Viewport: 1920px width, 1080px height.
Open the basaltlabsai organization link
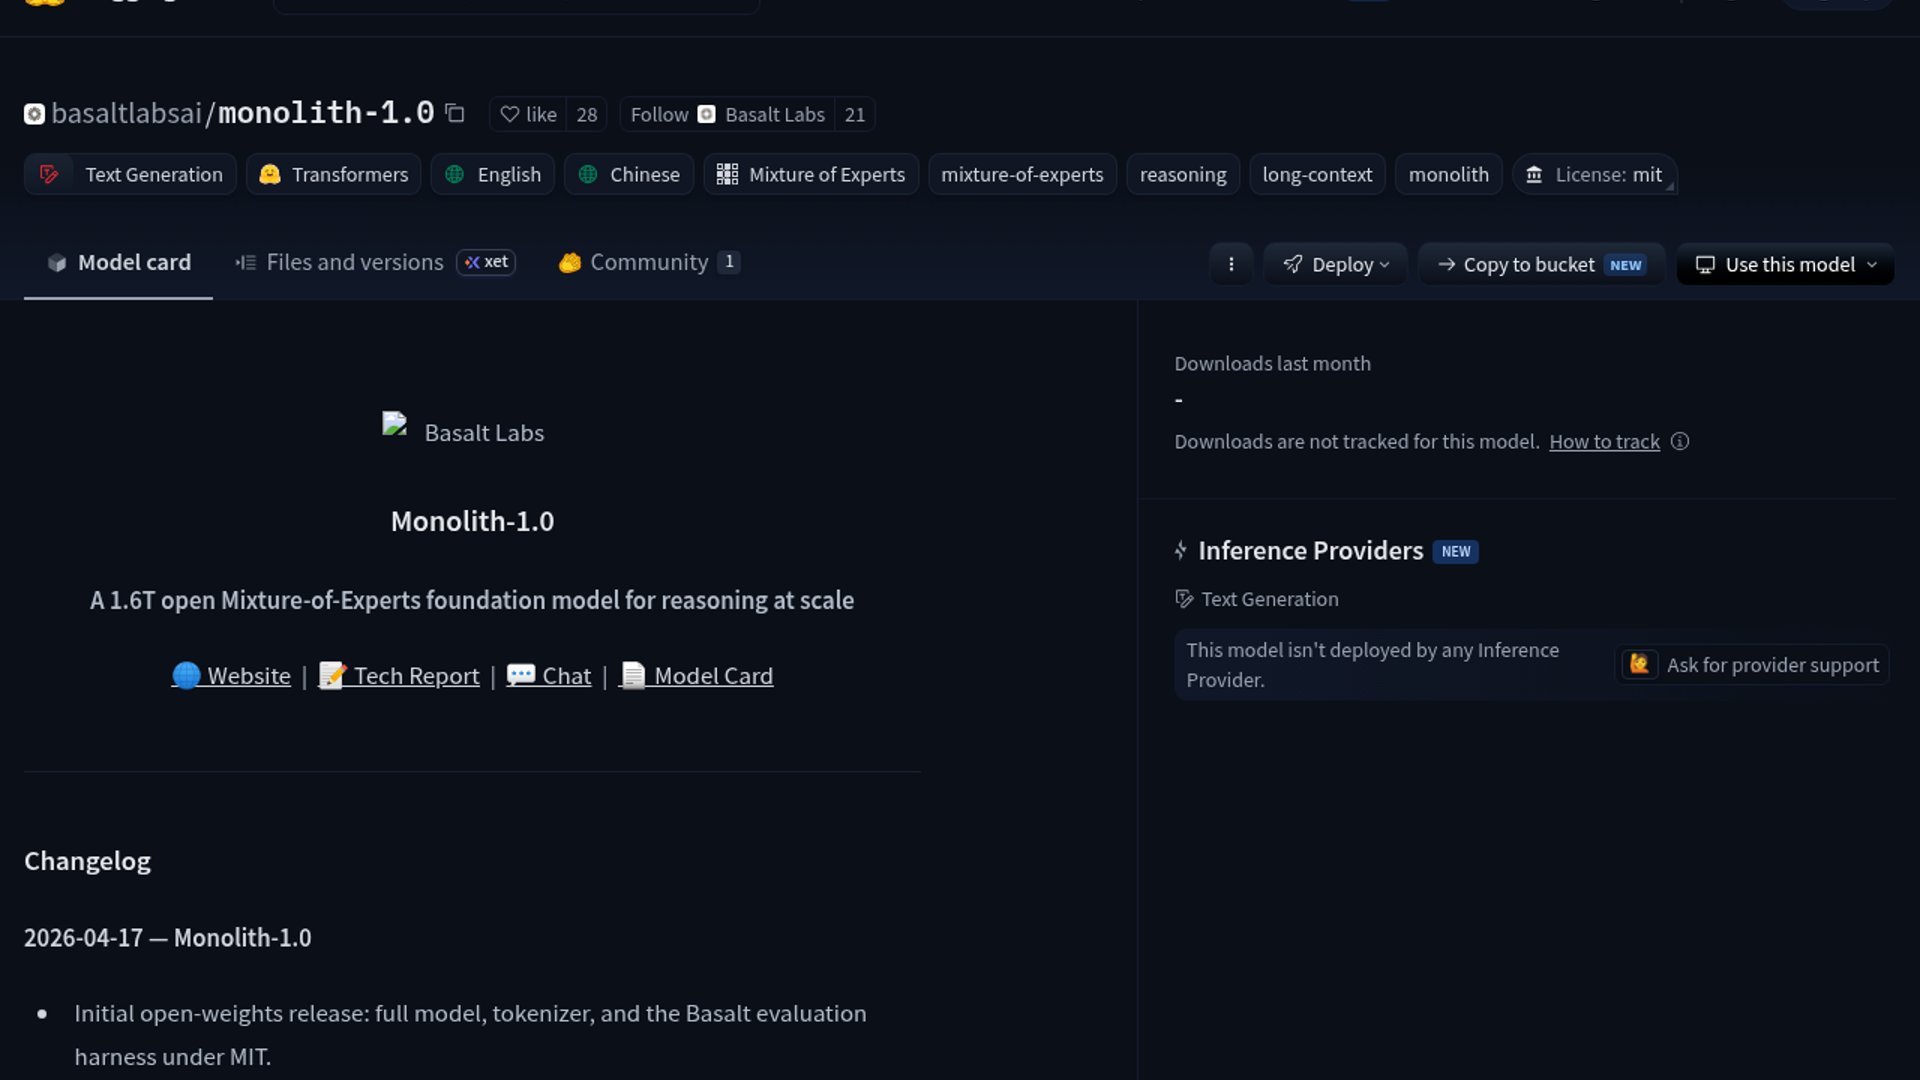(127, 113)
